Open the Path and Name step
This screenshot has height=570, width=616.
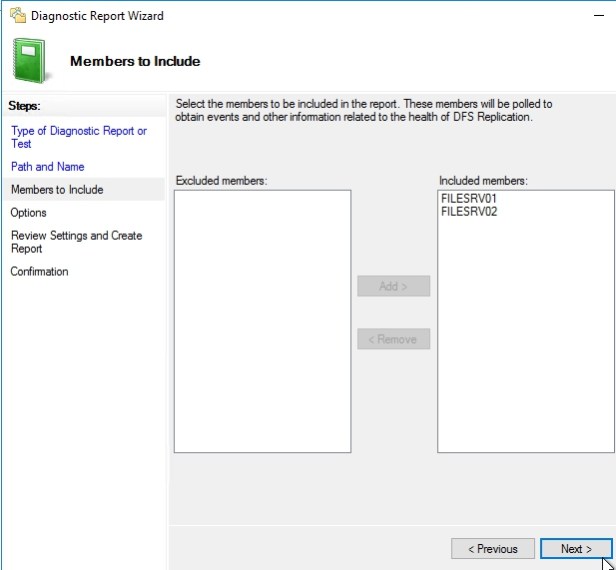tap(47, 166)
